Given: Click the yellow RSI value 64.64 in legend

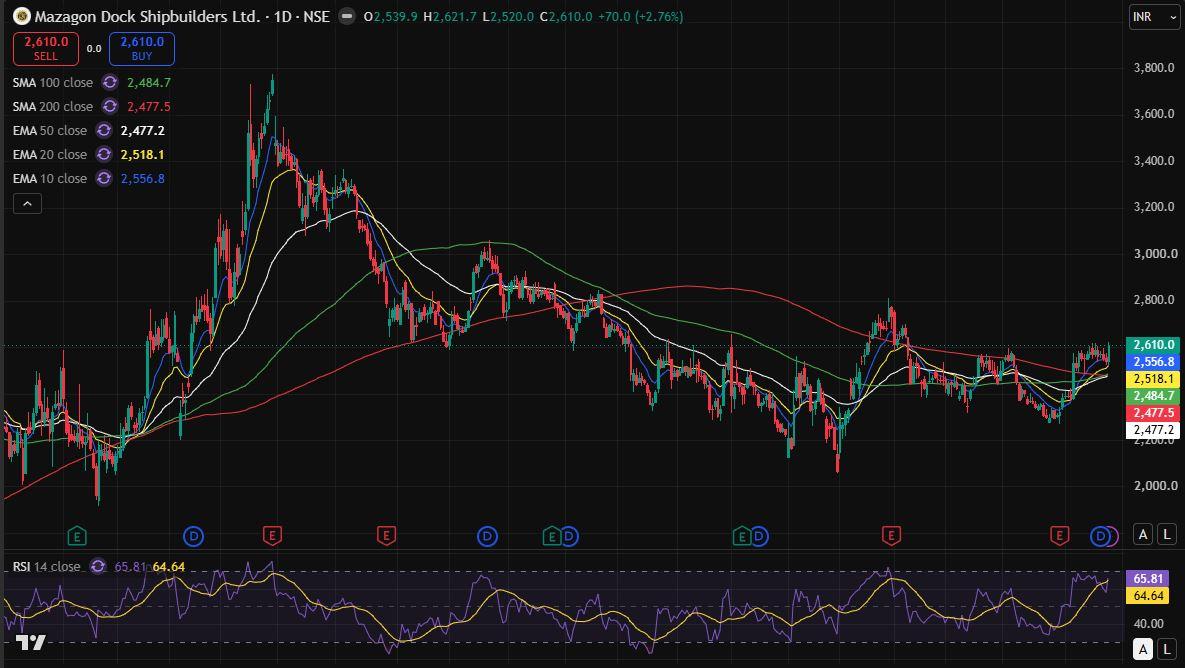Looking at the screenshot, I should coord(169,566).
